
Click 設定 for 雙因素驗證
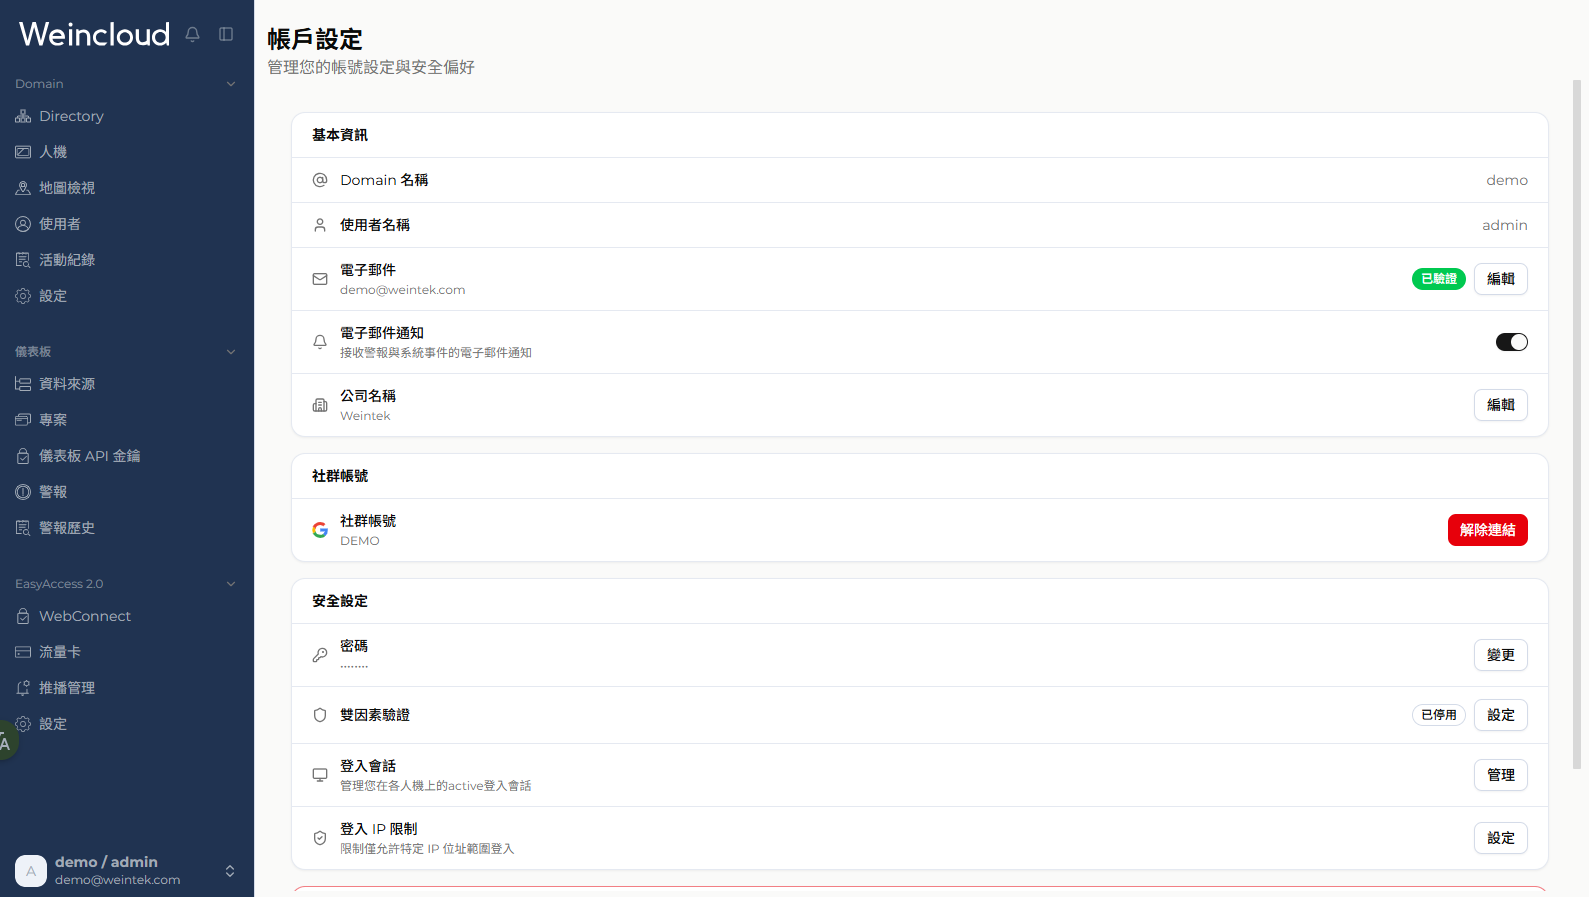[1500, 715]
